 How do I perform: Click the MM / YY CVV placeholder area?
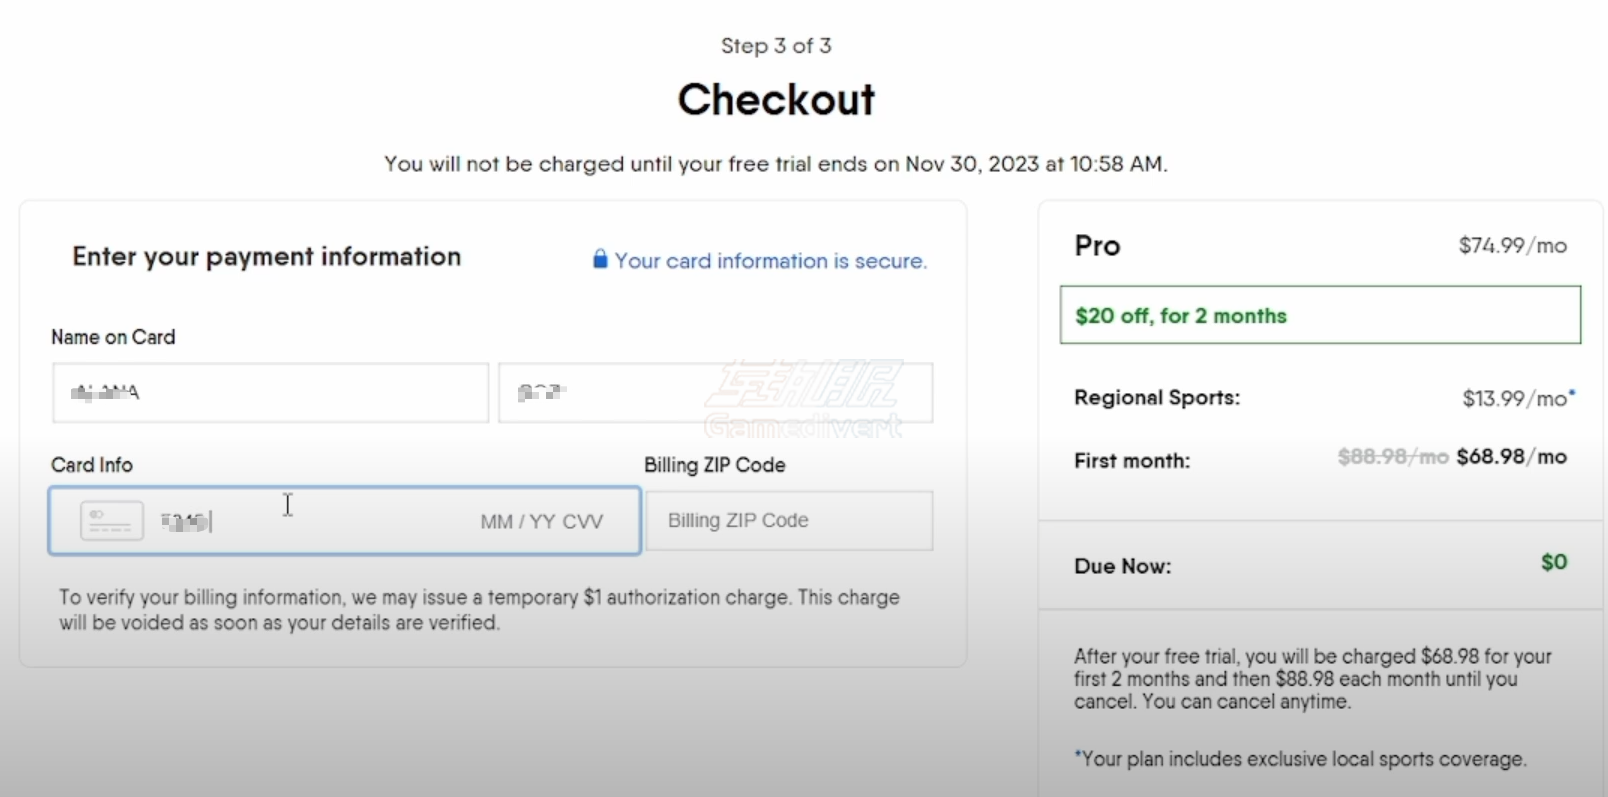click(x=541, y=521)
